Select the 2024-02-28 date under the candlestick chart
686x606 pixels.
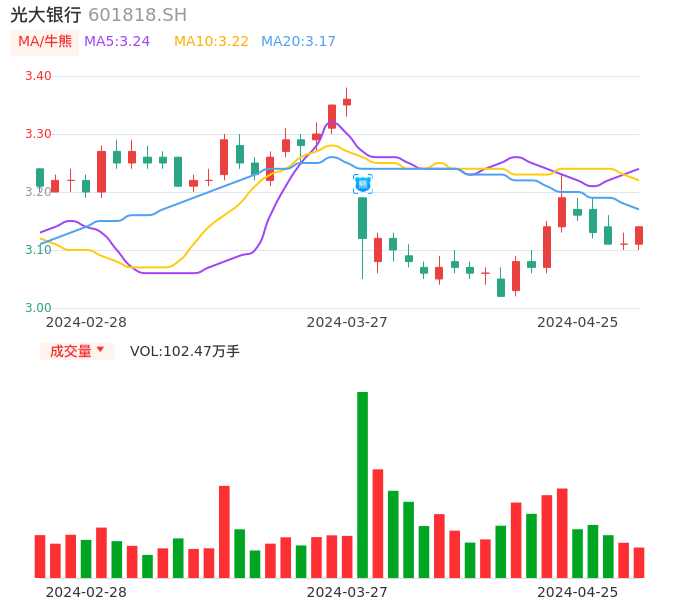pyautogui.click(x=86, y=322)
